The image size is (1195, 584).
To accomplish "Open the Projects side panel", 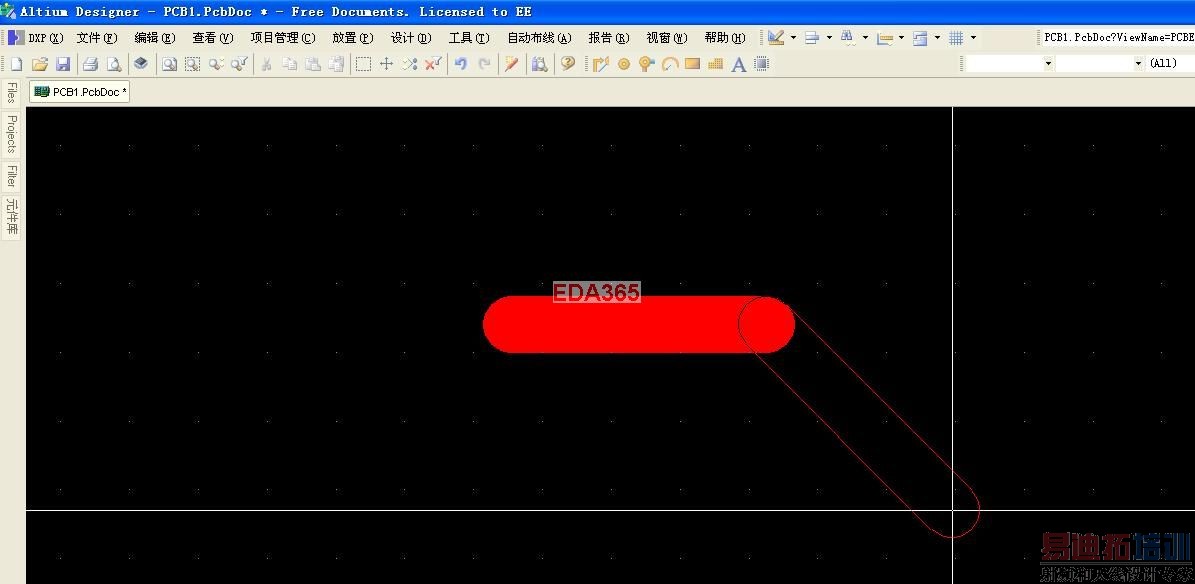I will point(11,133).
